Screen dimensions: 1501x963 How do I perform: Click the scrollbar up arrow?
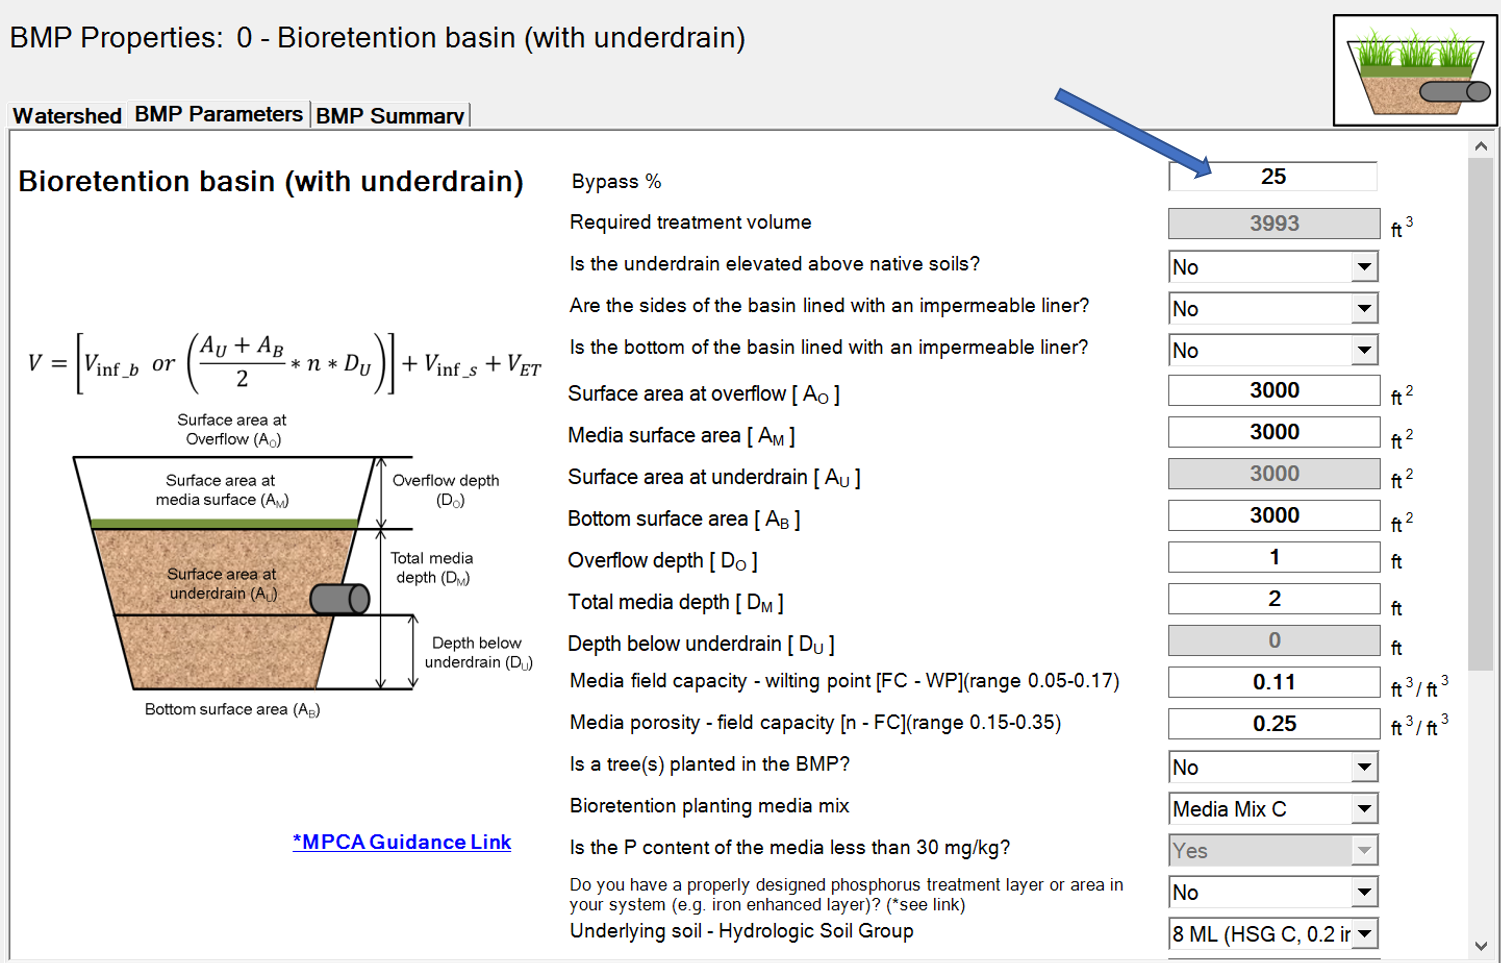pyautogui.click(x=1481, y=146)
